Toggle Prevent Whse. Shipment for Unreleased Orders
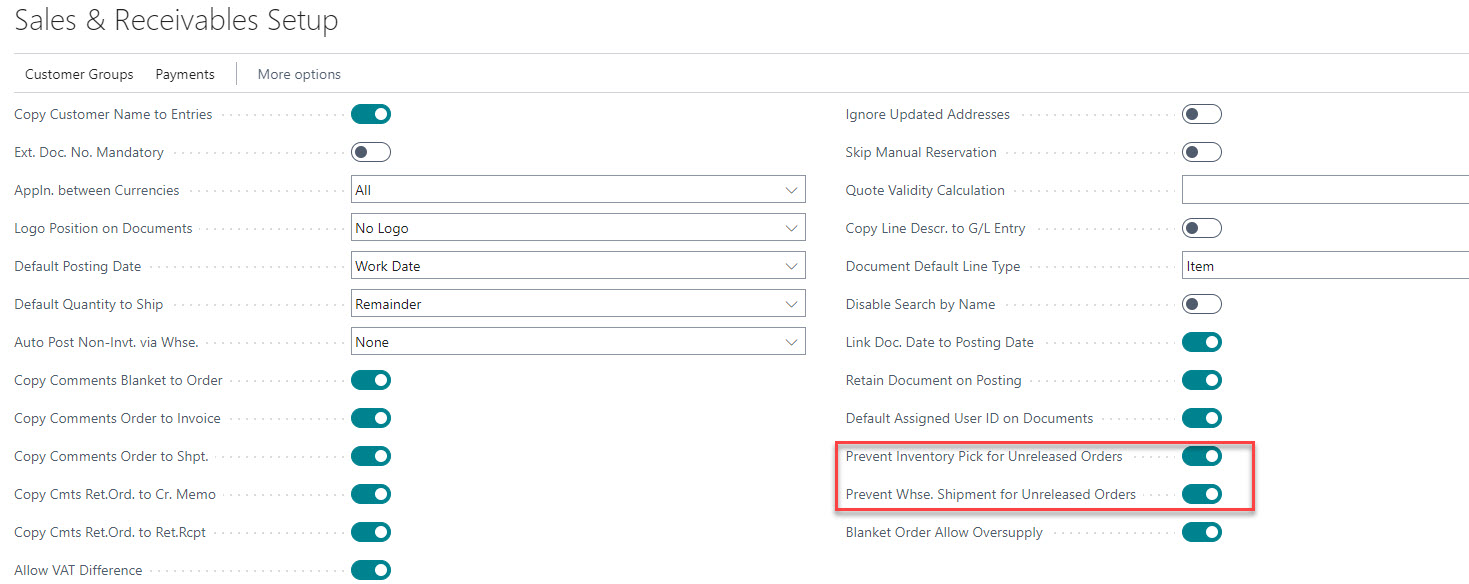The height and width of the screenshot is (584, 1469). [1201, 494]
